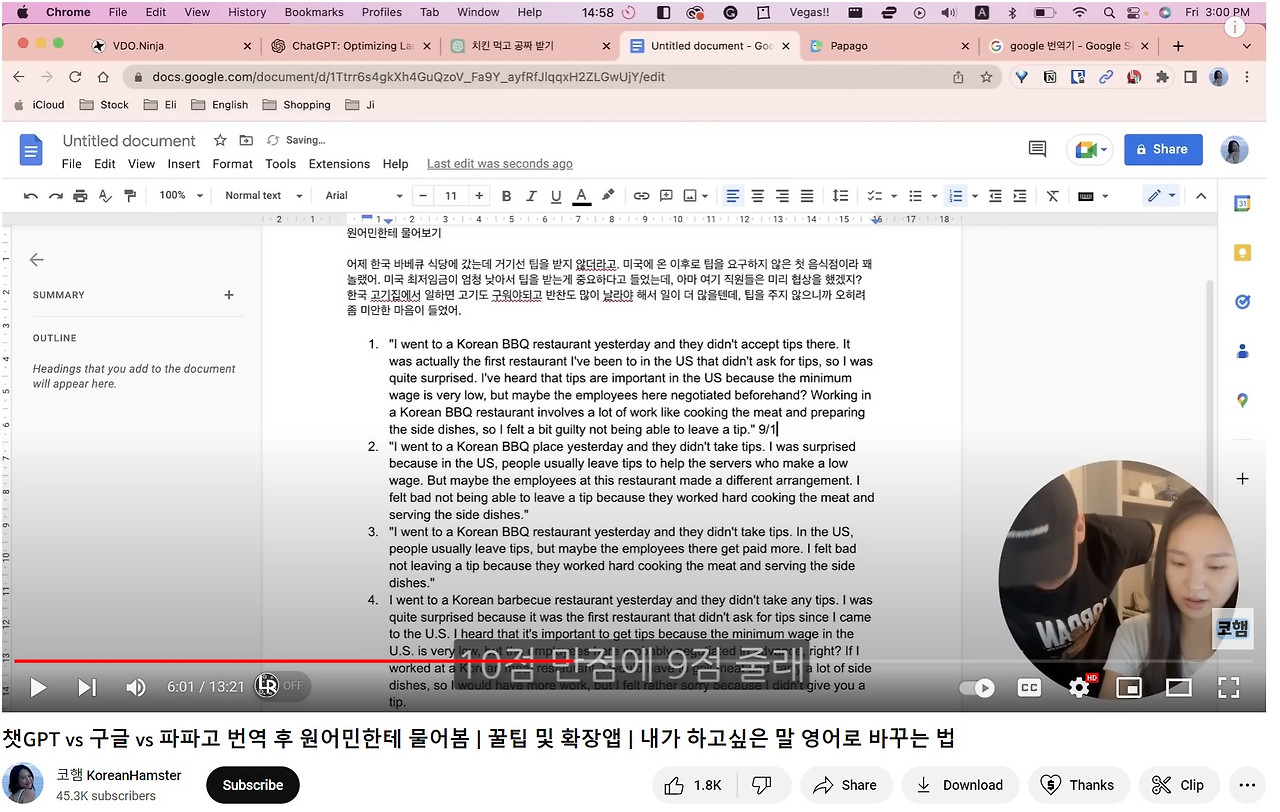Select the highlight color tool
This screenshot has height=812, width=1280.
point(606,196)
